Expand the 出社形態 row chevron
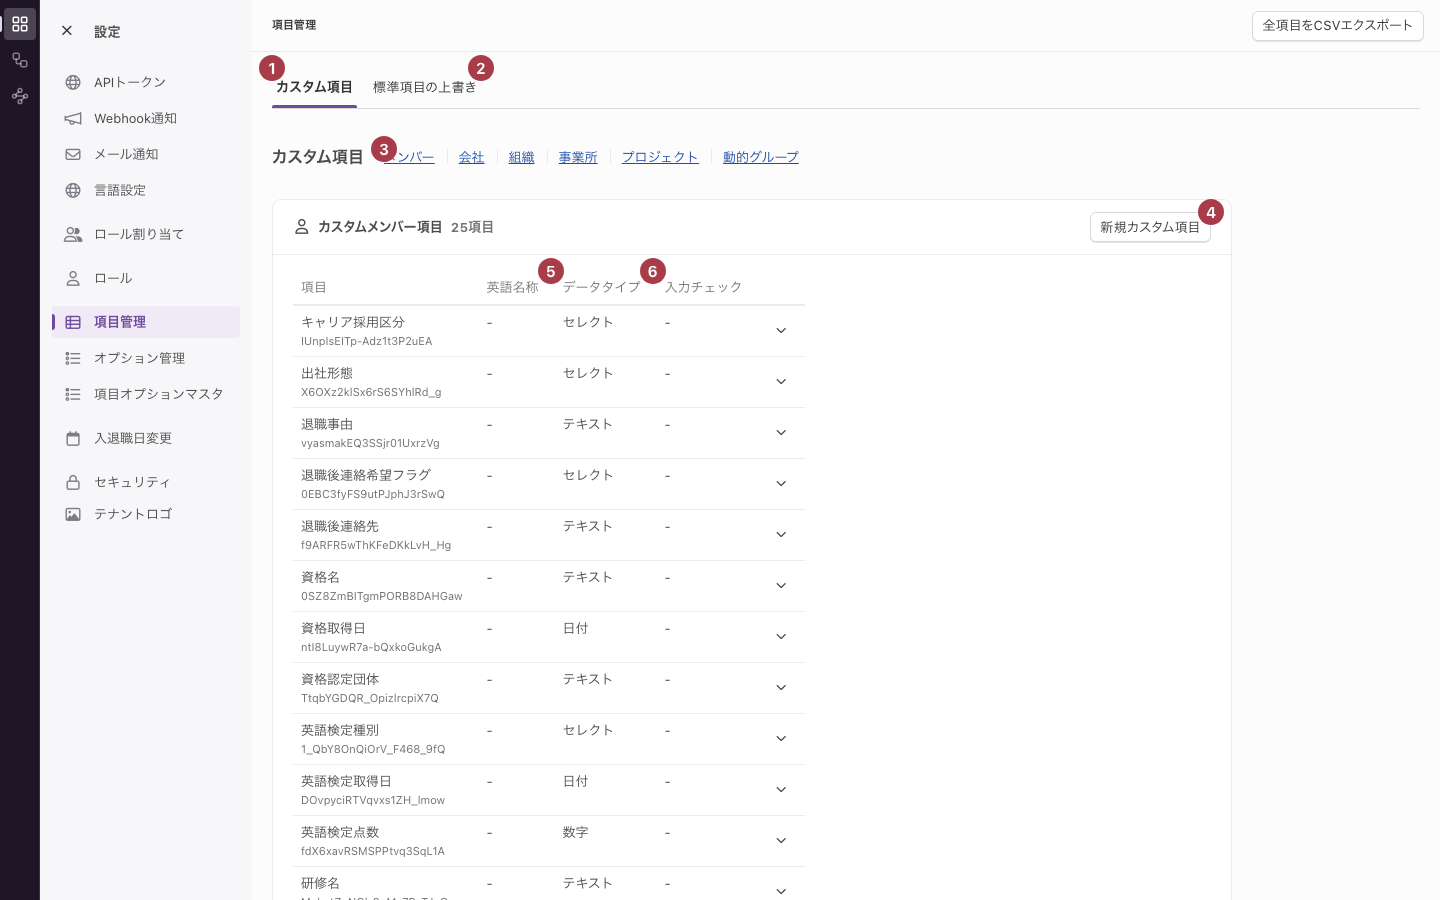This screenshot has height=900, width=1440. [781, 382]
